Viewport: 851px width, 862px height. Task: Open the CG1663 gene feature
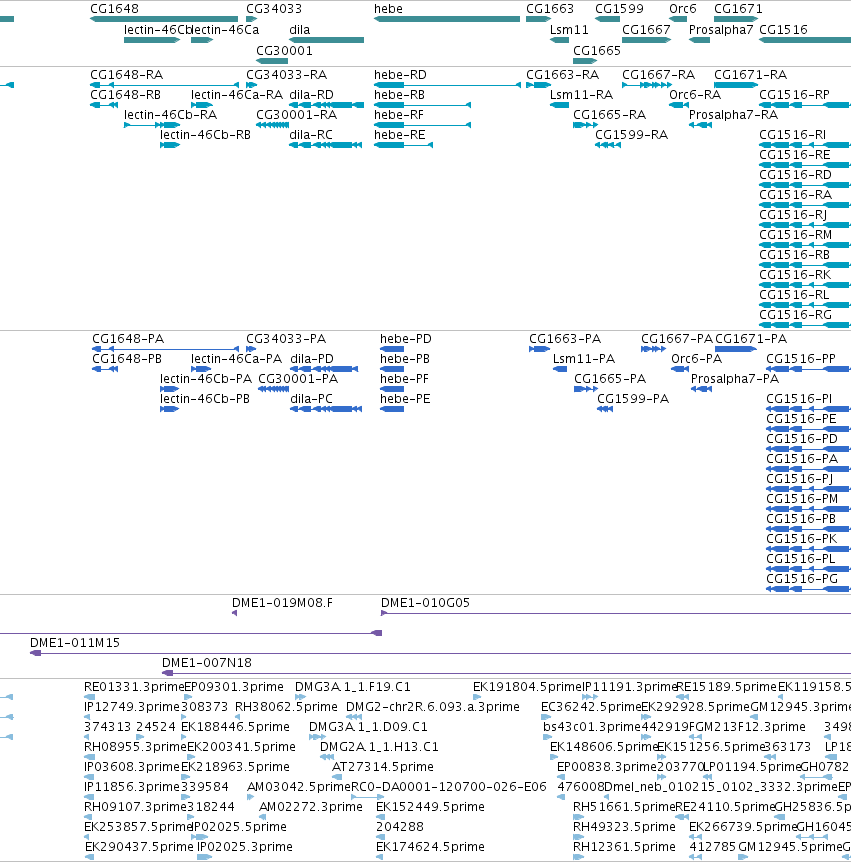[538, 19]
